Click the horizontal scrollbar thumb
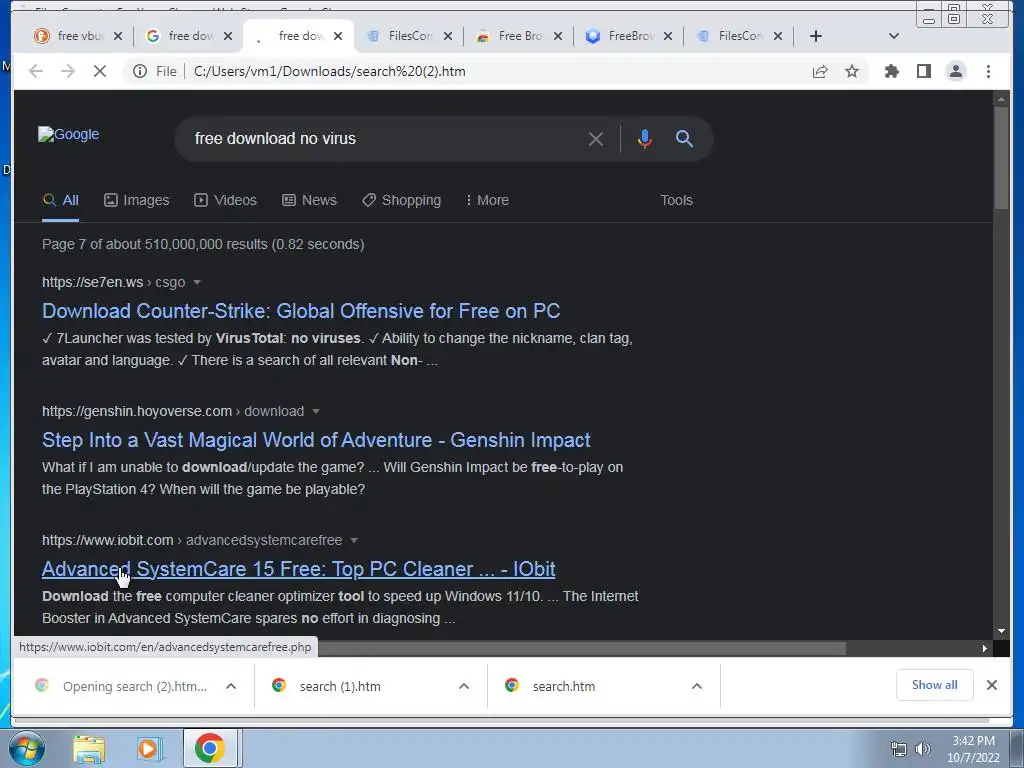The image size is (1024, 768). tap(581, 648)
